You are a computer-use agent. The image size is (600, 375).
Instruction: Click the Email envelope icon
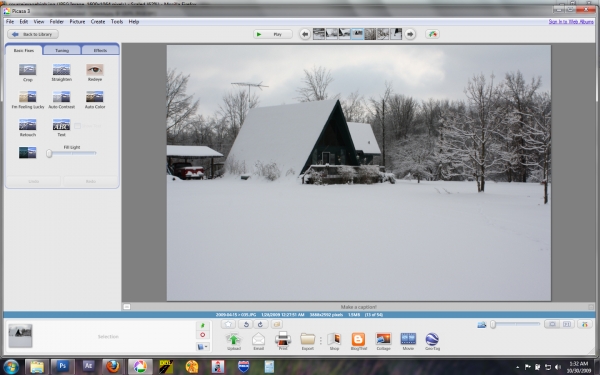click(x=258, y=339)
